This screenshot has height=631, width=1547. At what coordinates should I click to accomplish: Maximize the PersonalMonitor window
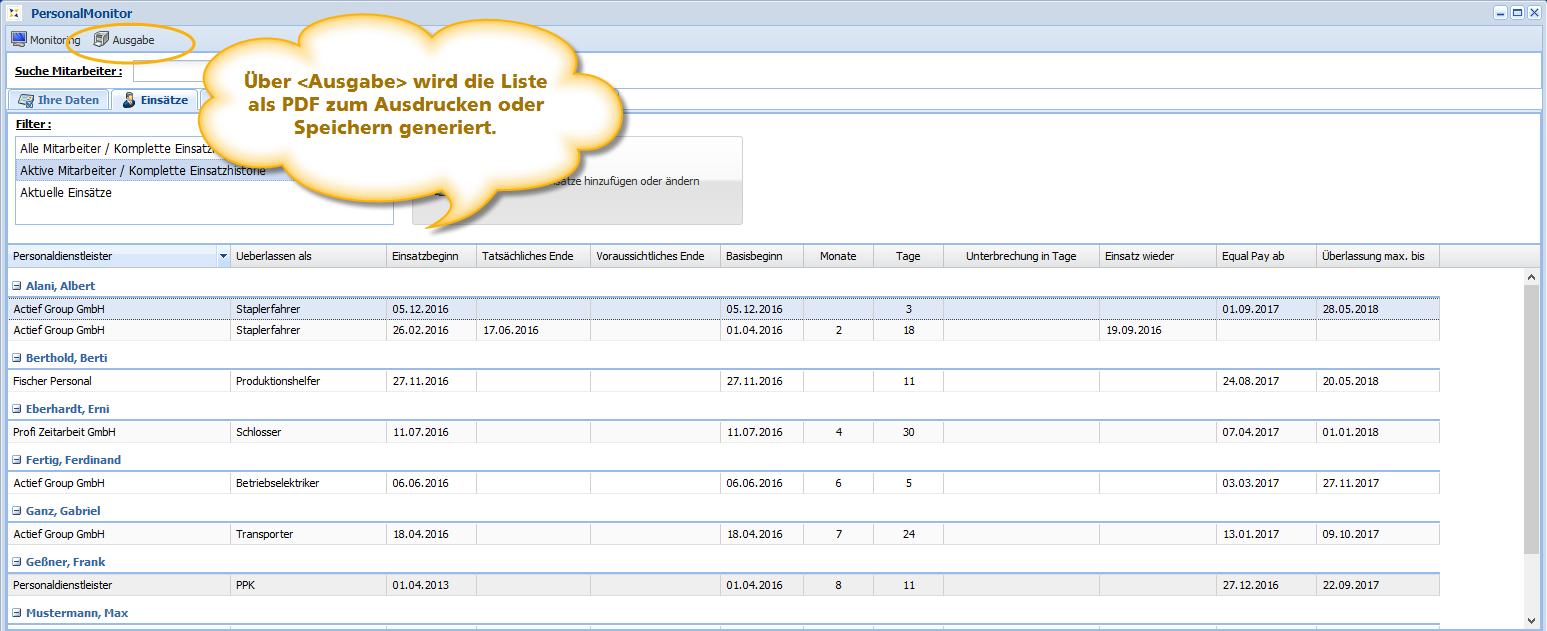click(1516, 13)
